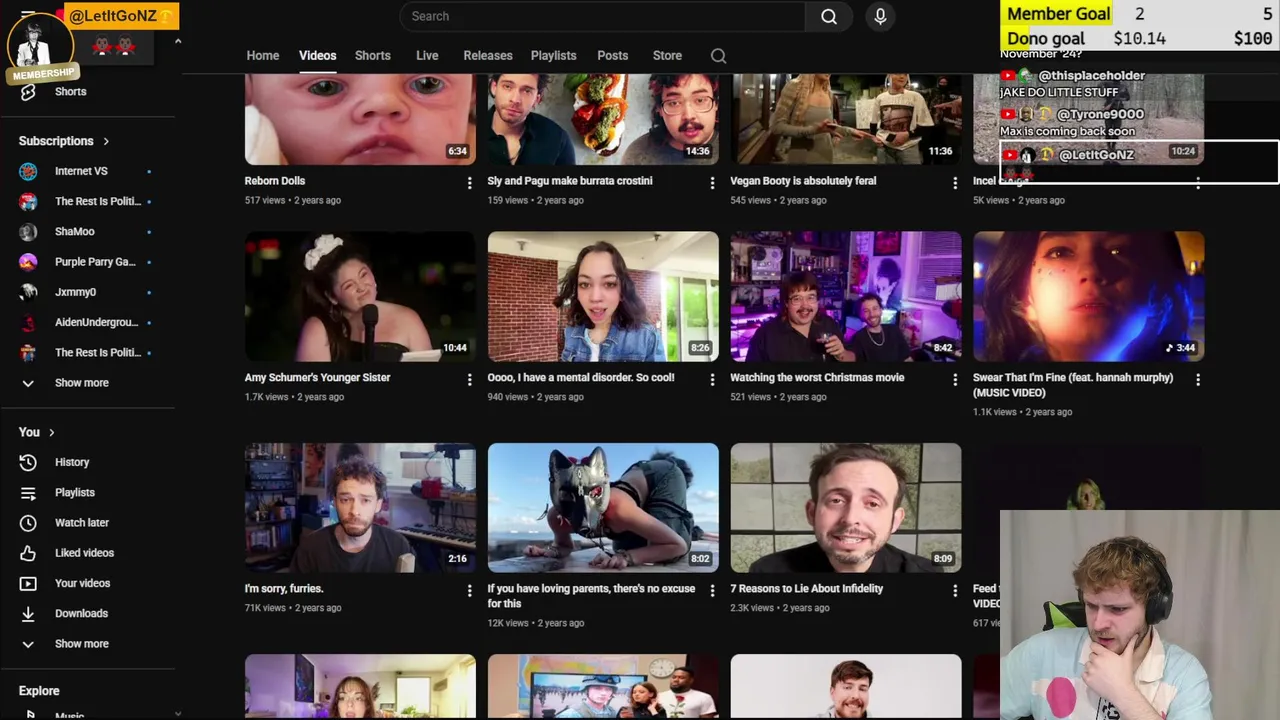Open options menu for I'm sorry, furries
This screenshot has width=1280, height=720.
point(469,591)
